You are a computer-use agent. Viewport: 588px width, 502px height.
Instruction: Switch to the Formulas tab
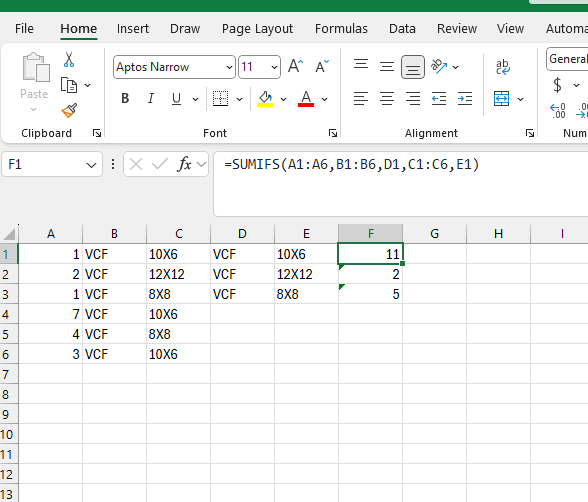point(341,29)
